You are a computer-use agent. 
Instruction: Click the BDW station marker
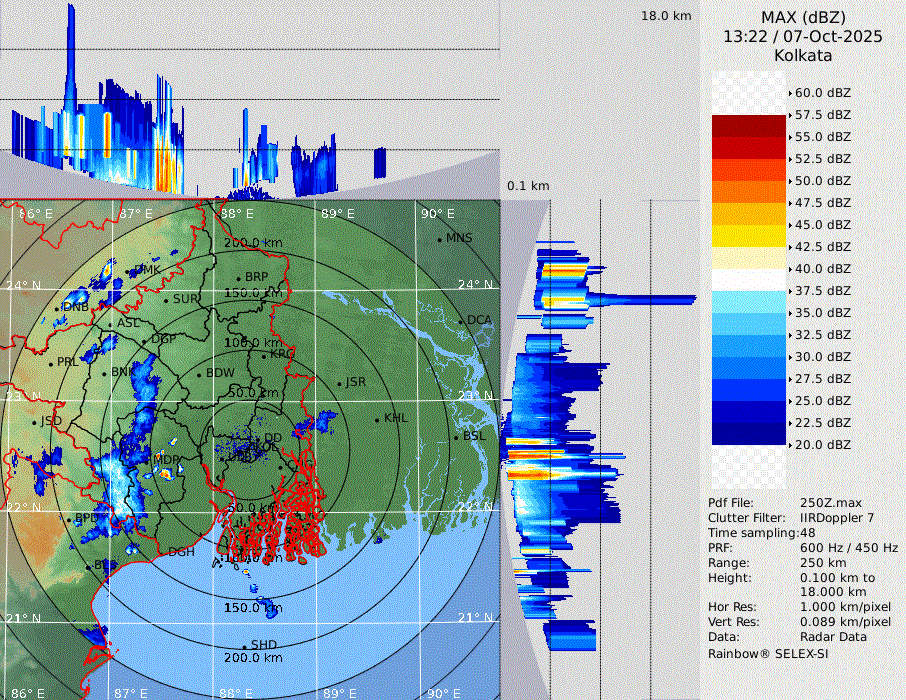[199, 375]
